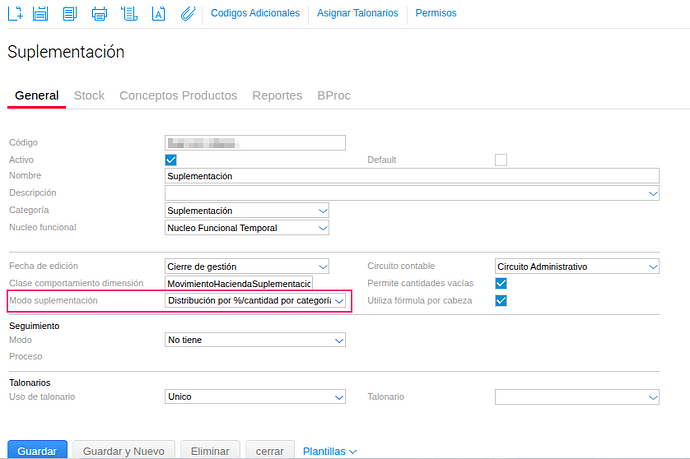Open the Nucleo funcional dropdown
Image resolution: width=690 pixels, height=459 pixels.
coord(247,228)
